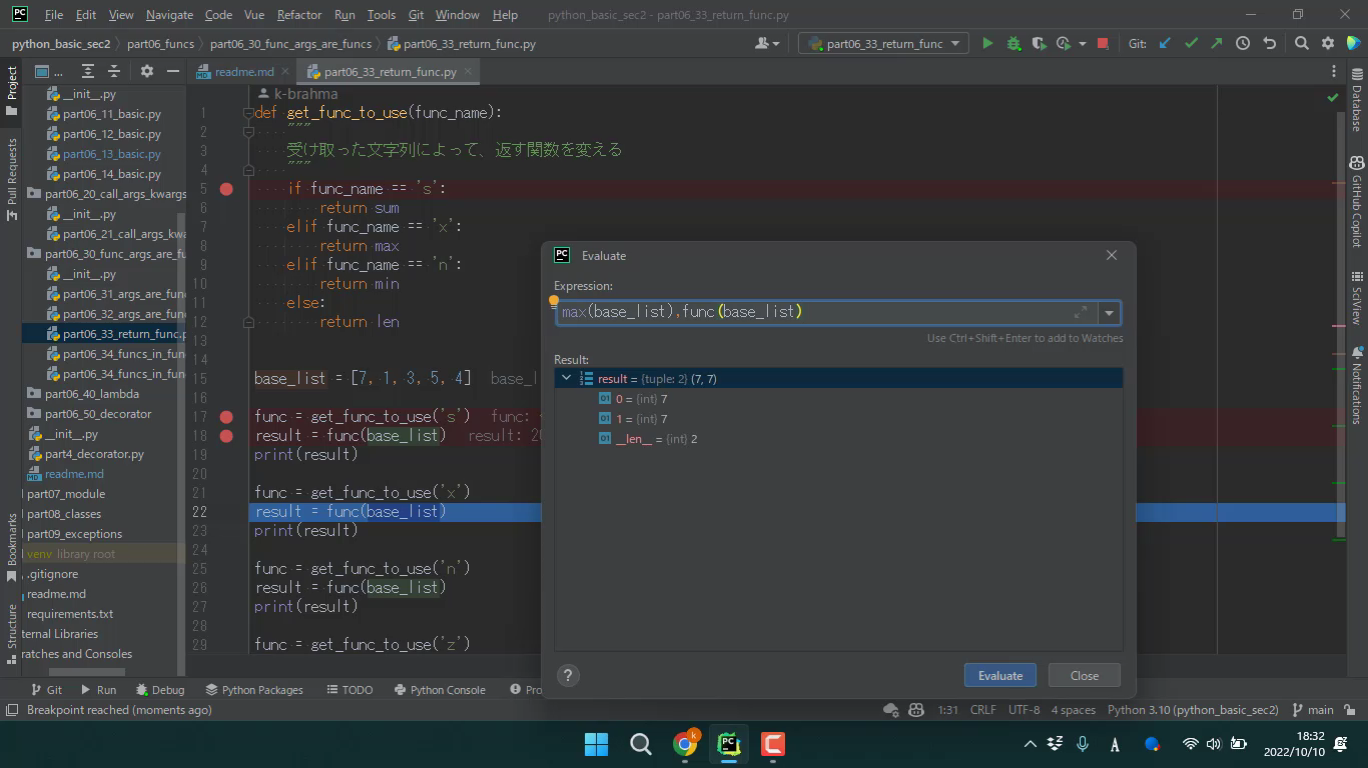Open Git history with the clock icon
Image resolution: width=1368 pixels, height=768 pixels.
(x=1242, y=43)
